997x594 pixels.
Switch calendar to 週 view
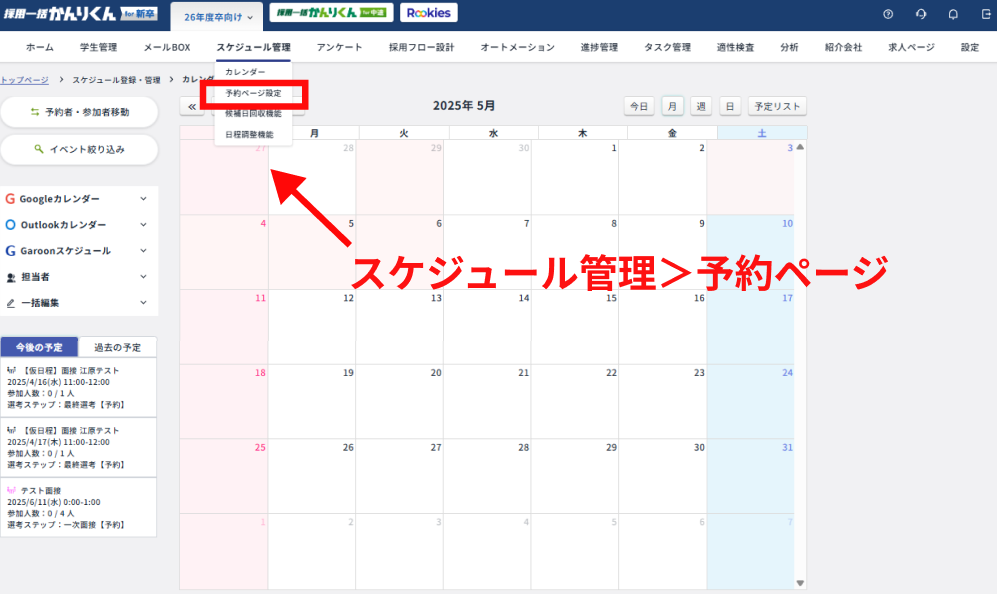pos(701,106)
